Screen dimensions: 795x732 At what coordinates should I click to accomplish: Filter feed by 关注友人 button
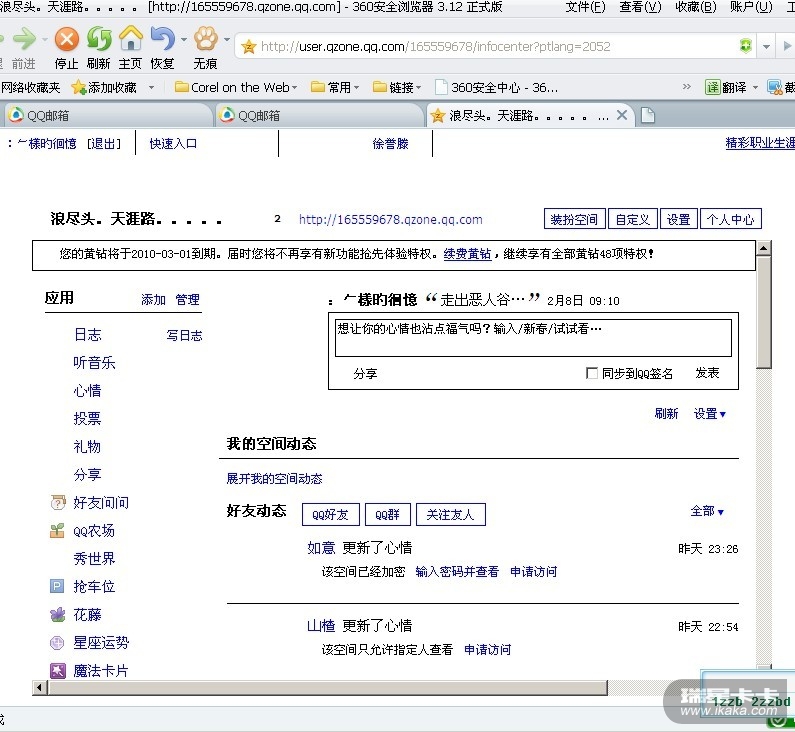[451, 515]
